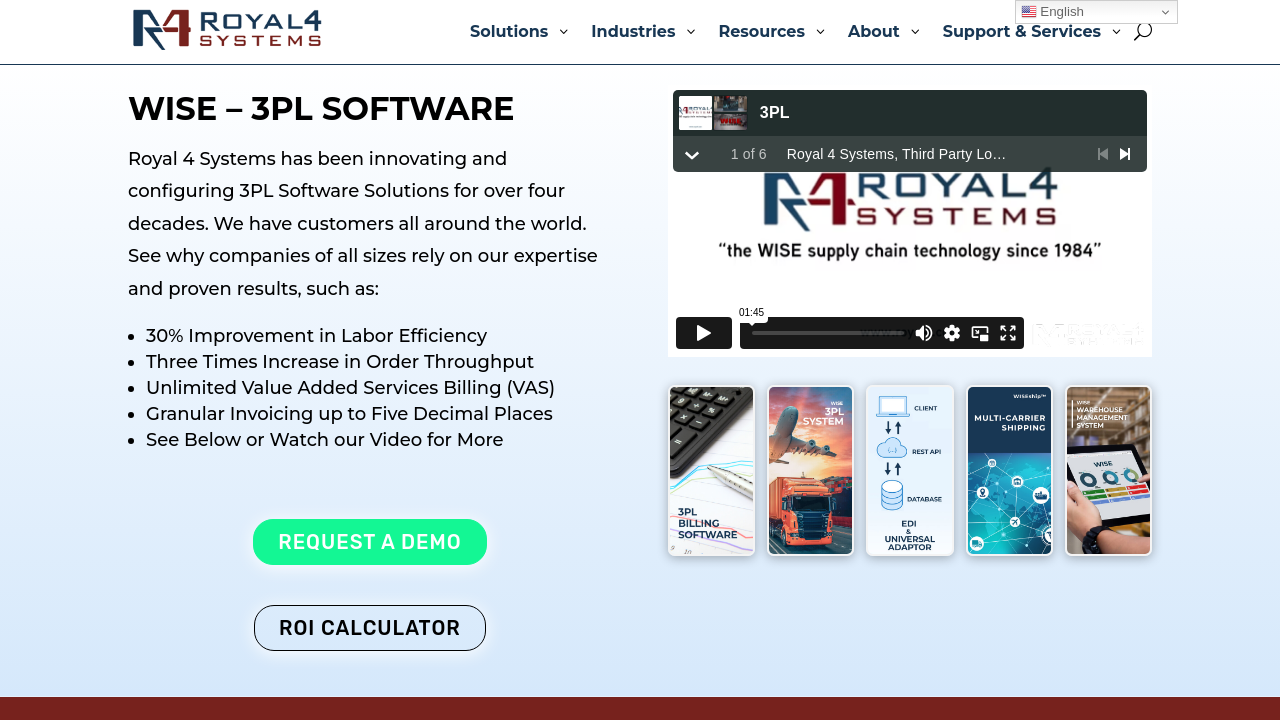
Task: Open video settings gear
Action: tap(952, 333)
